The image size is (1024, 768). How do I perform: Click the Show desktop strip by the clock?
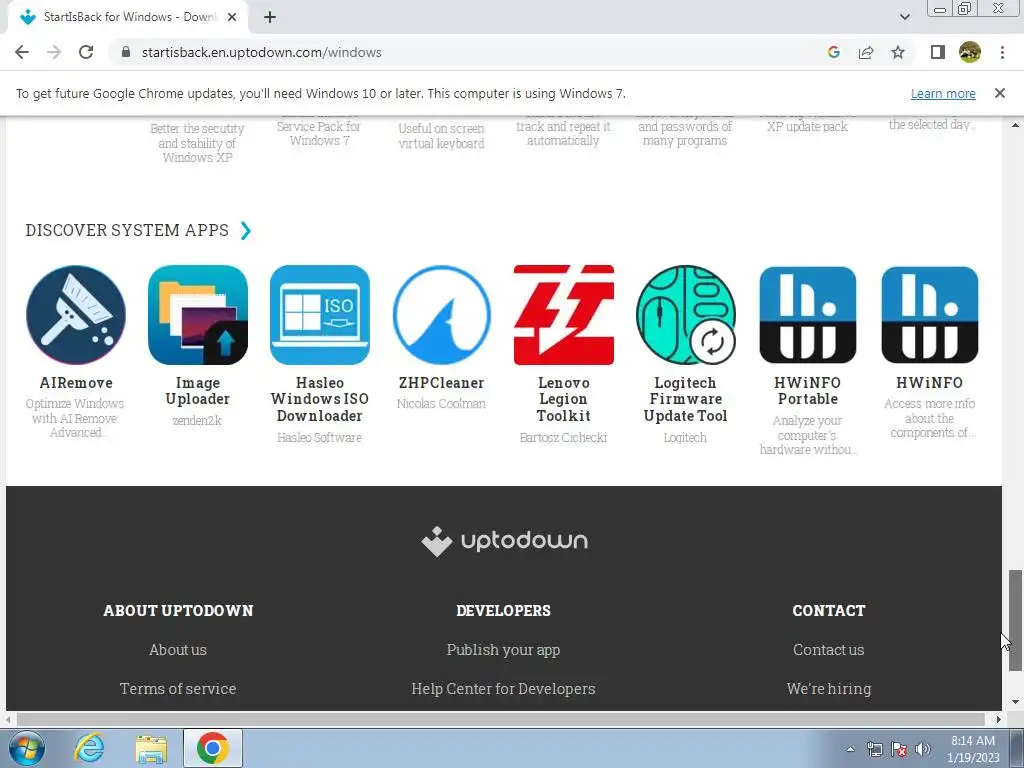tap(1017, 748)
